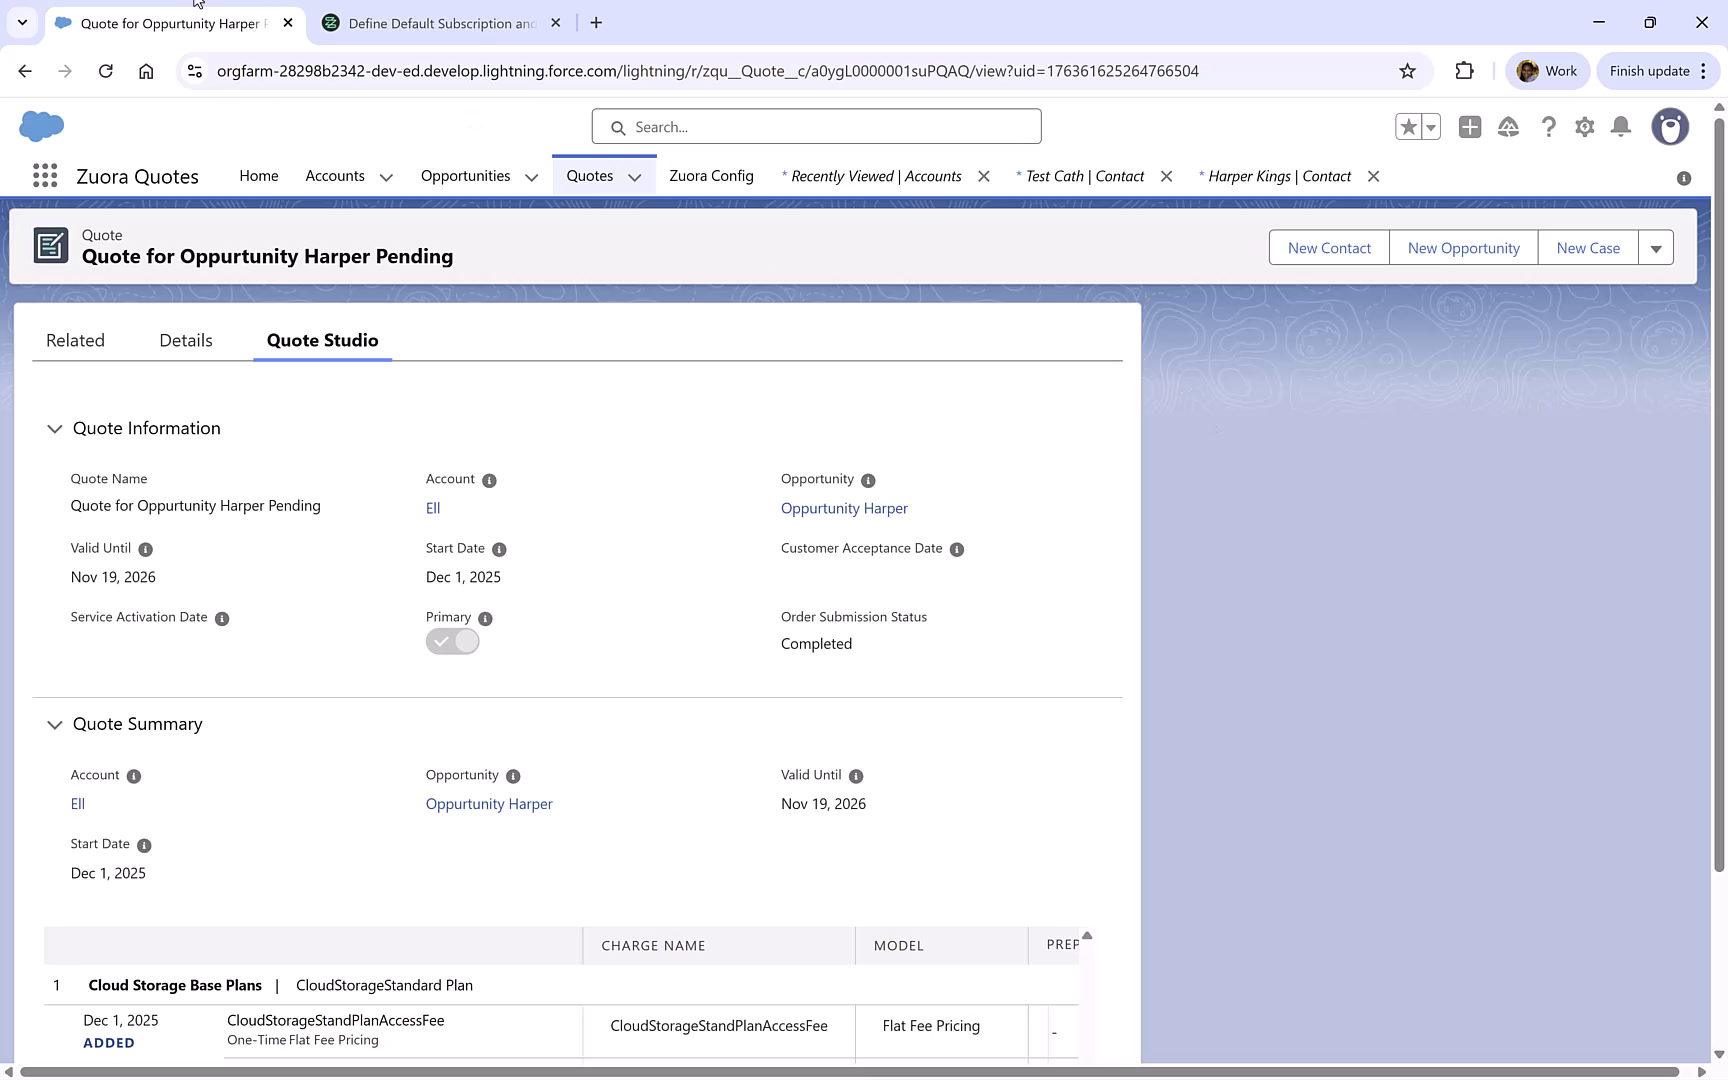The width and height of the screenshot is (1728, 1080).
Task: Click inside the Search field
Action: [815, 127]
